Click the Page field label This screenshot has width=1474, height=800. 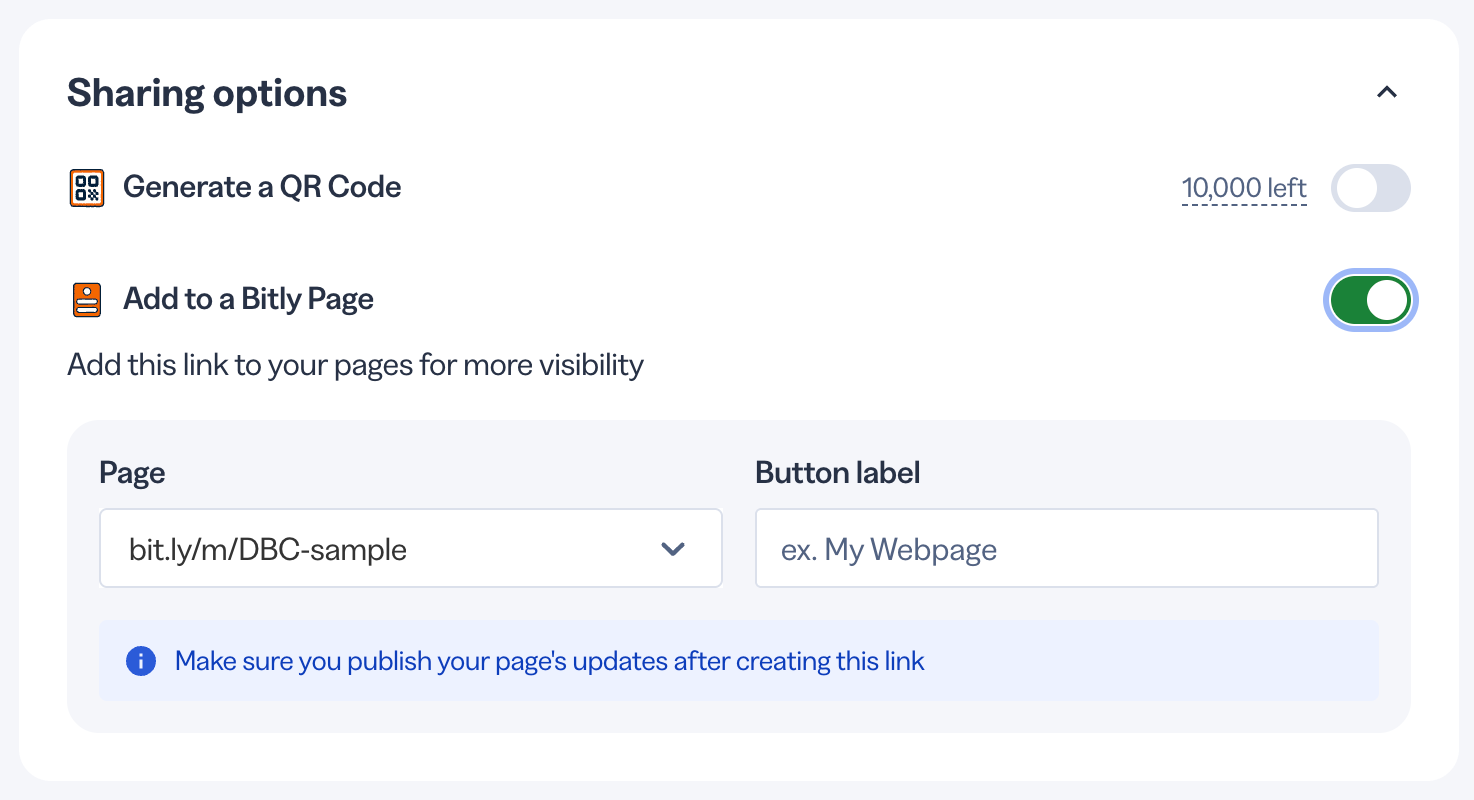[132, 472]
